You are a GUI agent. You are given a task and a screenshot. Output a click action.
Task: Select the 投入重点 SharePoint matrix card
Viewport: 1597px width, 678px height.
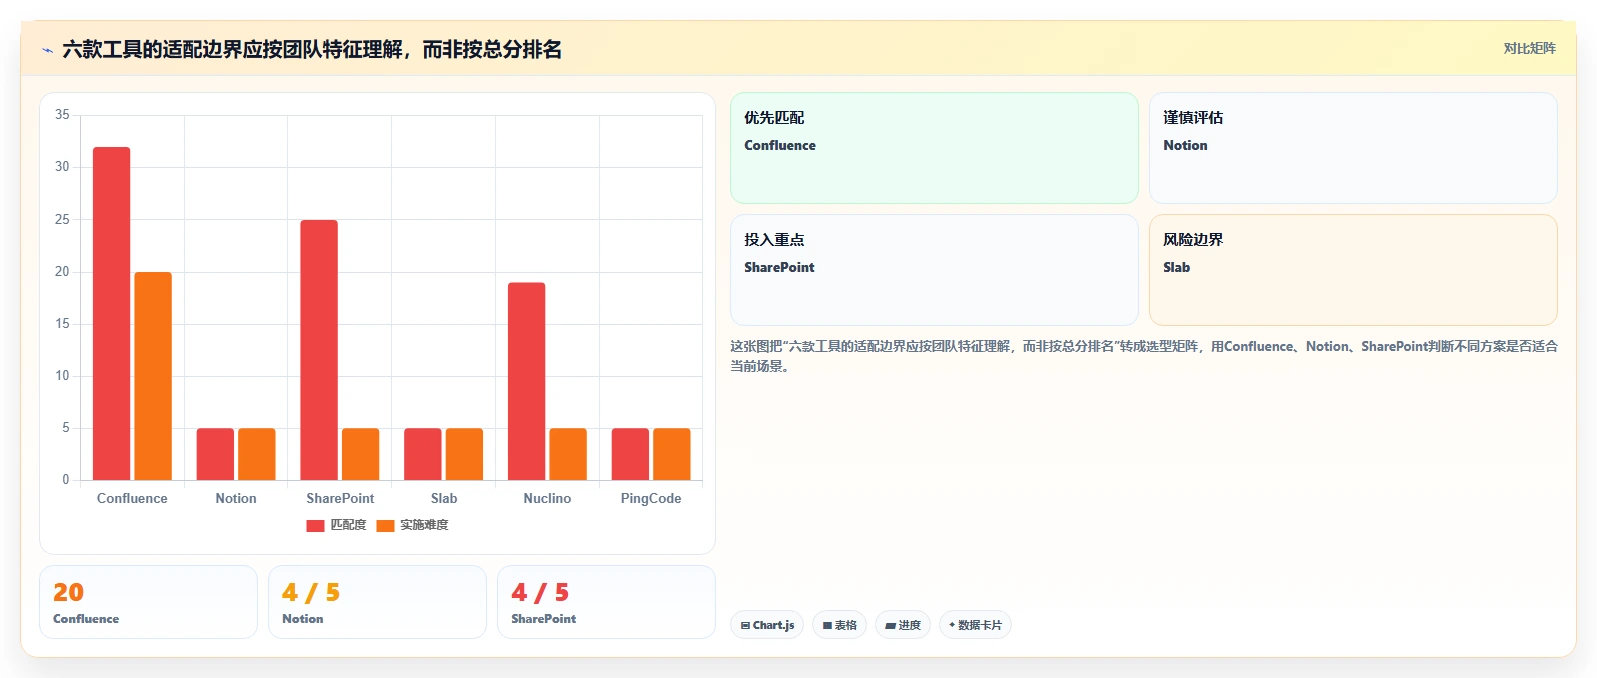(x=934, y=270)
